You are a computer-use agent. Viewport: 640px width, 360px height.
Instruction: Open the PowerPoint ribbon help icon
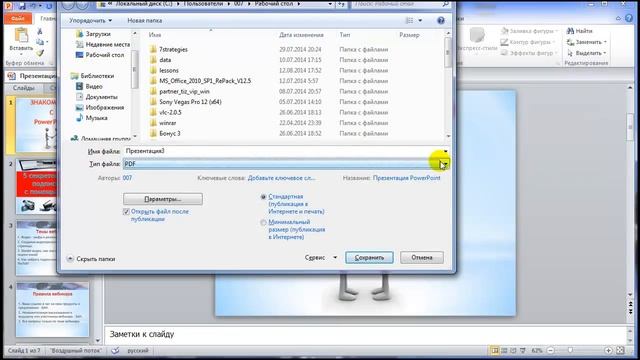630,18
